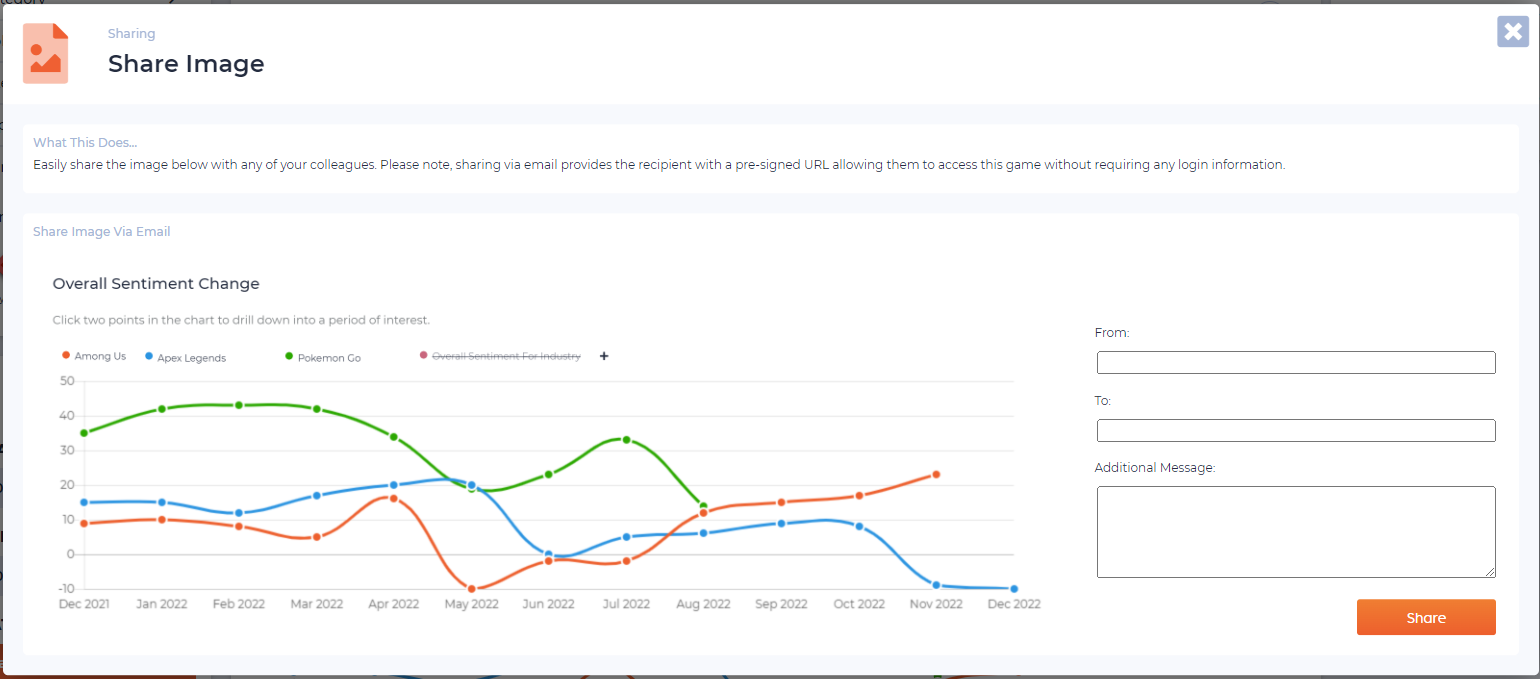Select Among Us Nov 2022 data point
This screenshot has height=679, width=1540.
pyautogui.click(x=936, y=474)
